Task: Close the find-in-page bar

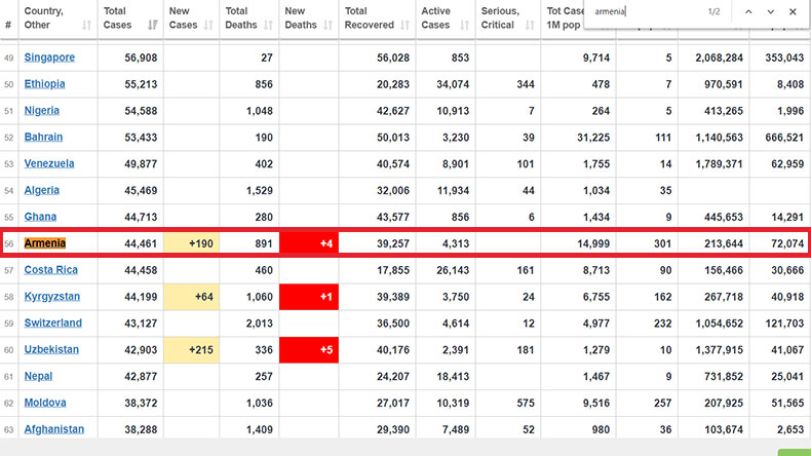Action: (x=793, y=11)
